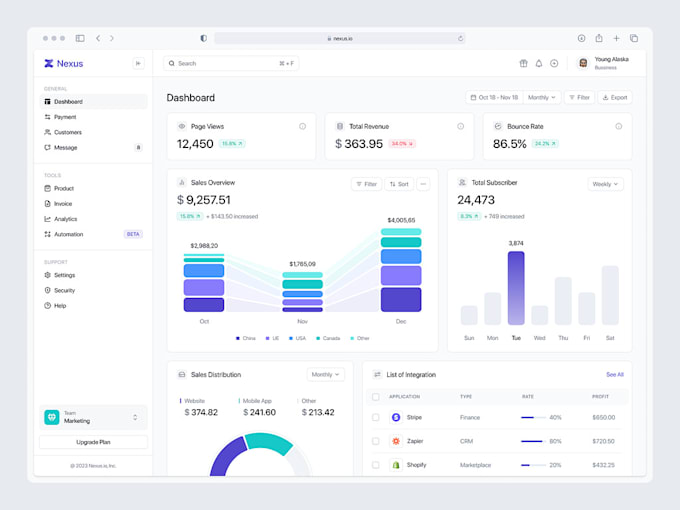The height and width of the screenshot is (510, 680).
Task: Open the three-dots menu in Sales Overview
Action: [x=423, y=184]
